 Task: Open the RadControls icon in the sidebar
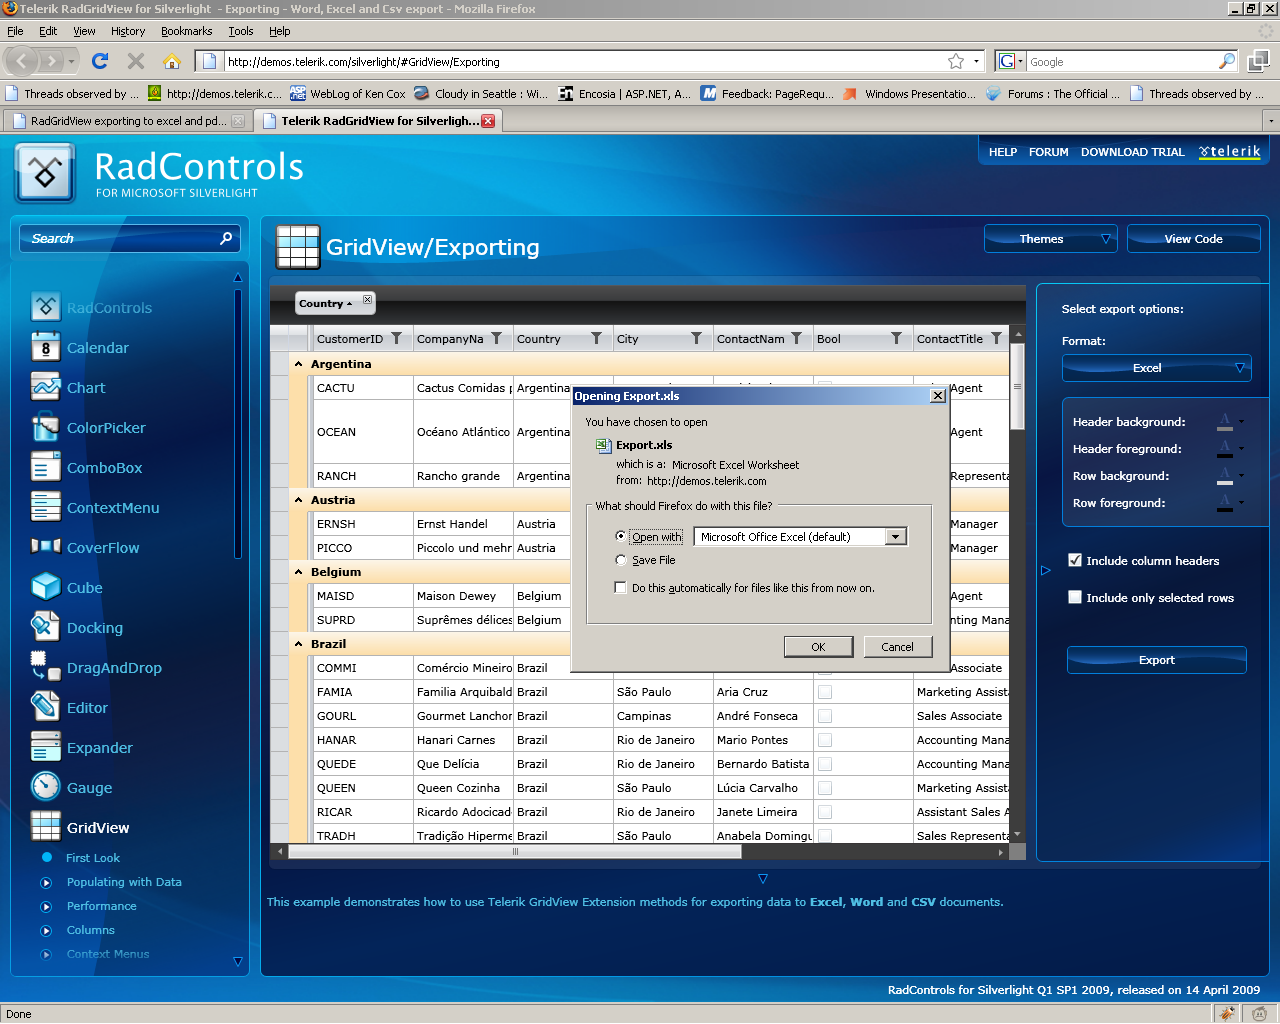pyautogui.click(x=45, y=307)
